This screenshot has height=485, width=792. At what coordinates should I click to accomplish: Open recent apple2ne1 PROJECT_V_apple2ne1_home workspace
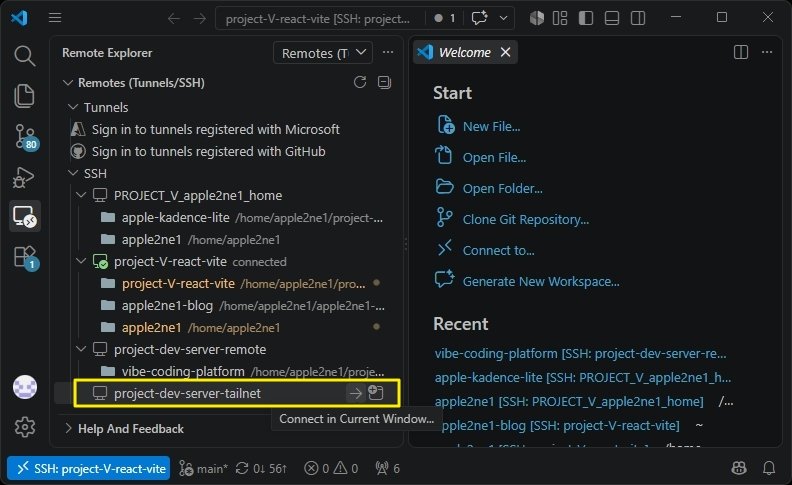tap(569, 402)
